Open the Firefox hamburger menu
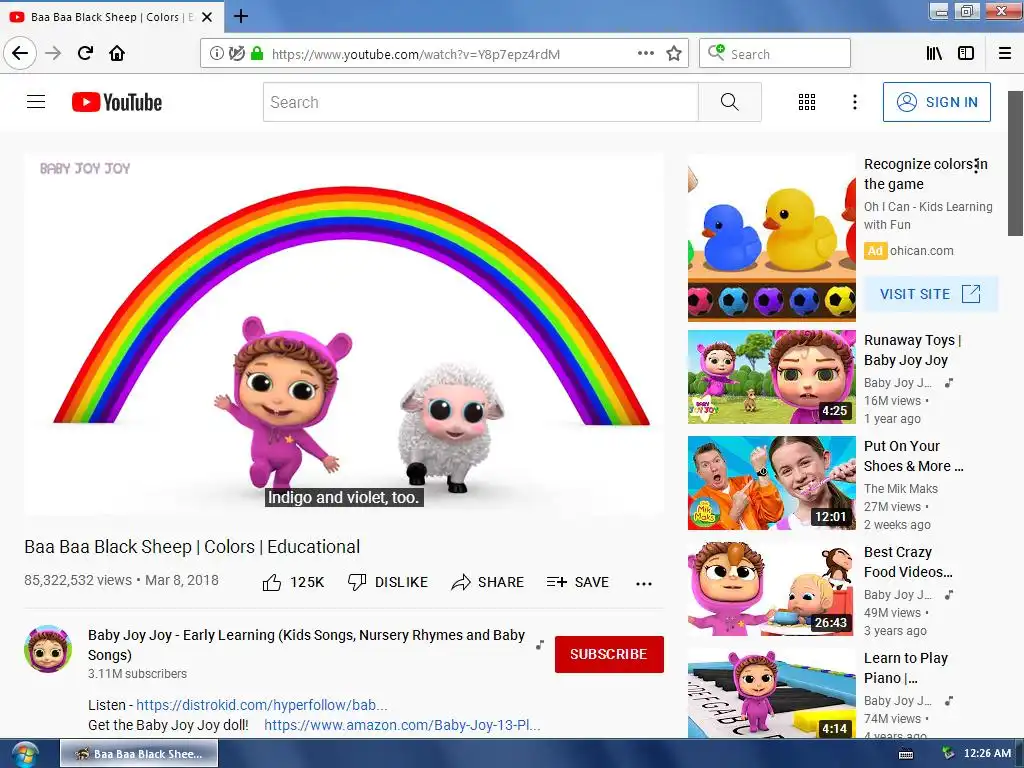1024x768 pixels. coord(1005,54)
